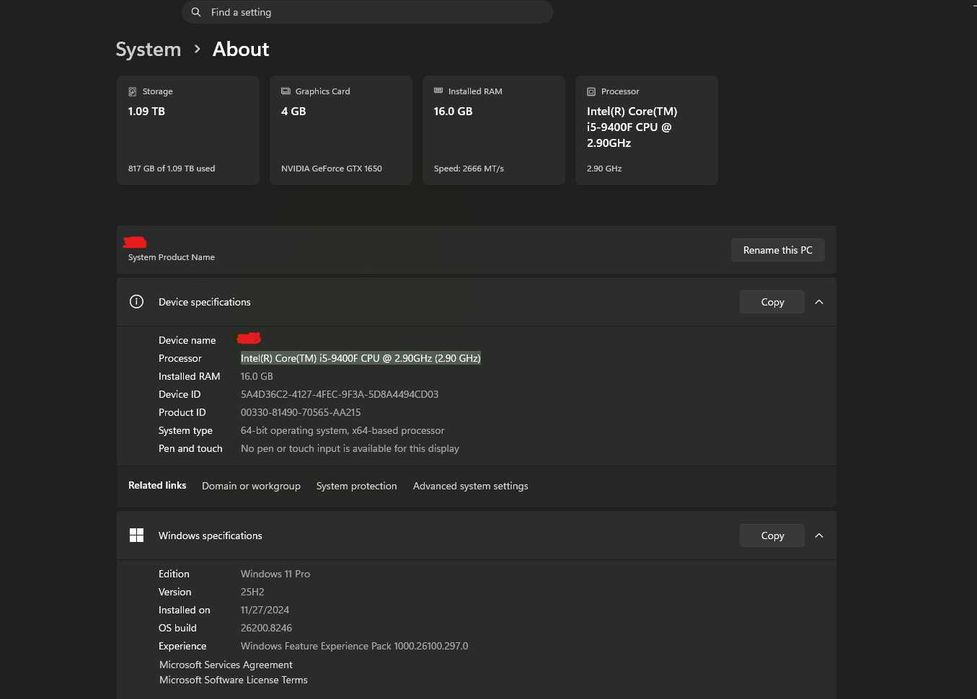Click the Device ID value 5A4D36C2-4127

click(x=340, y=394)
